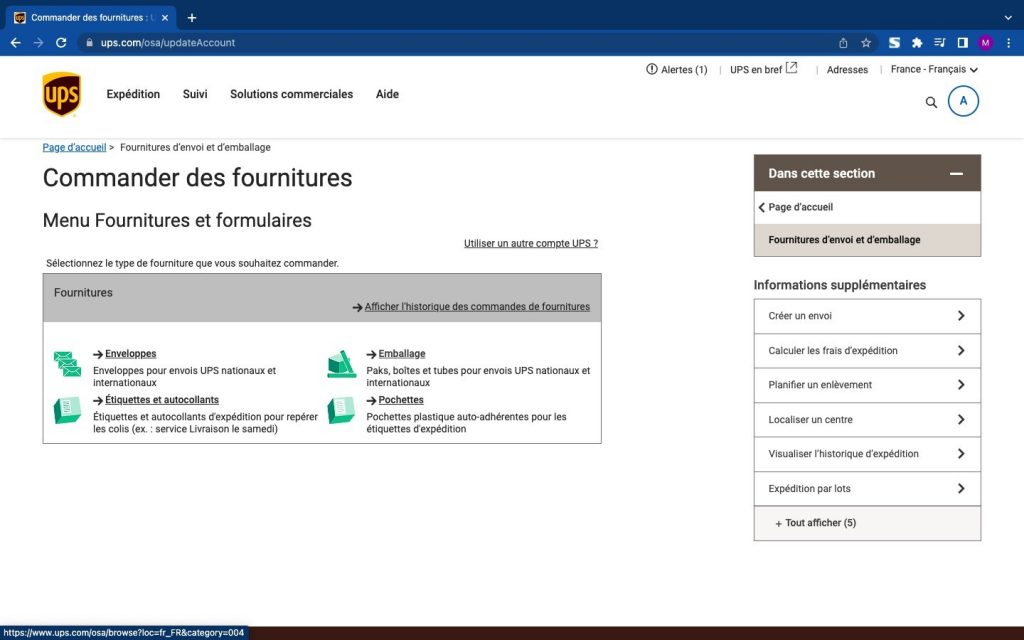1024x640 pixels.
Task: Open 'Localiser un centre' row
Action: (867, 419)
